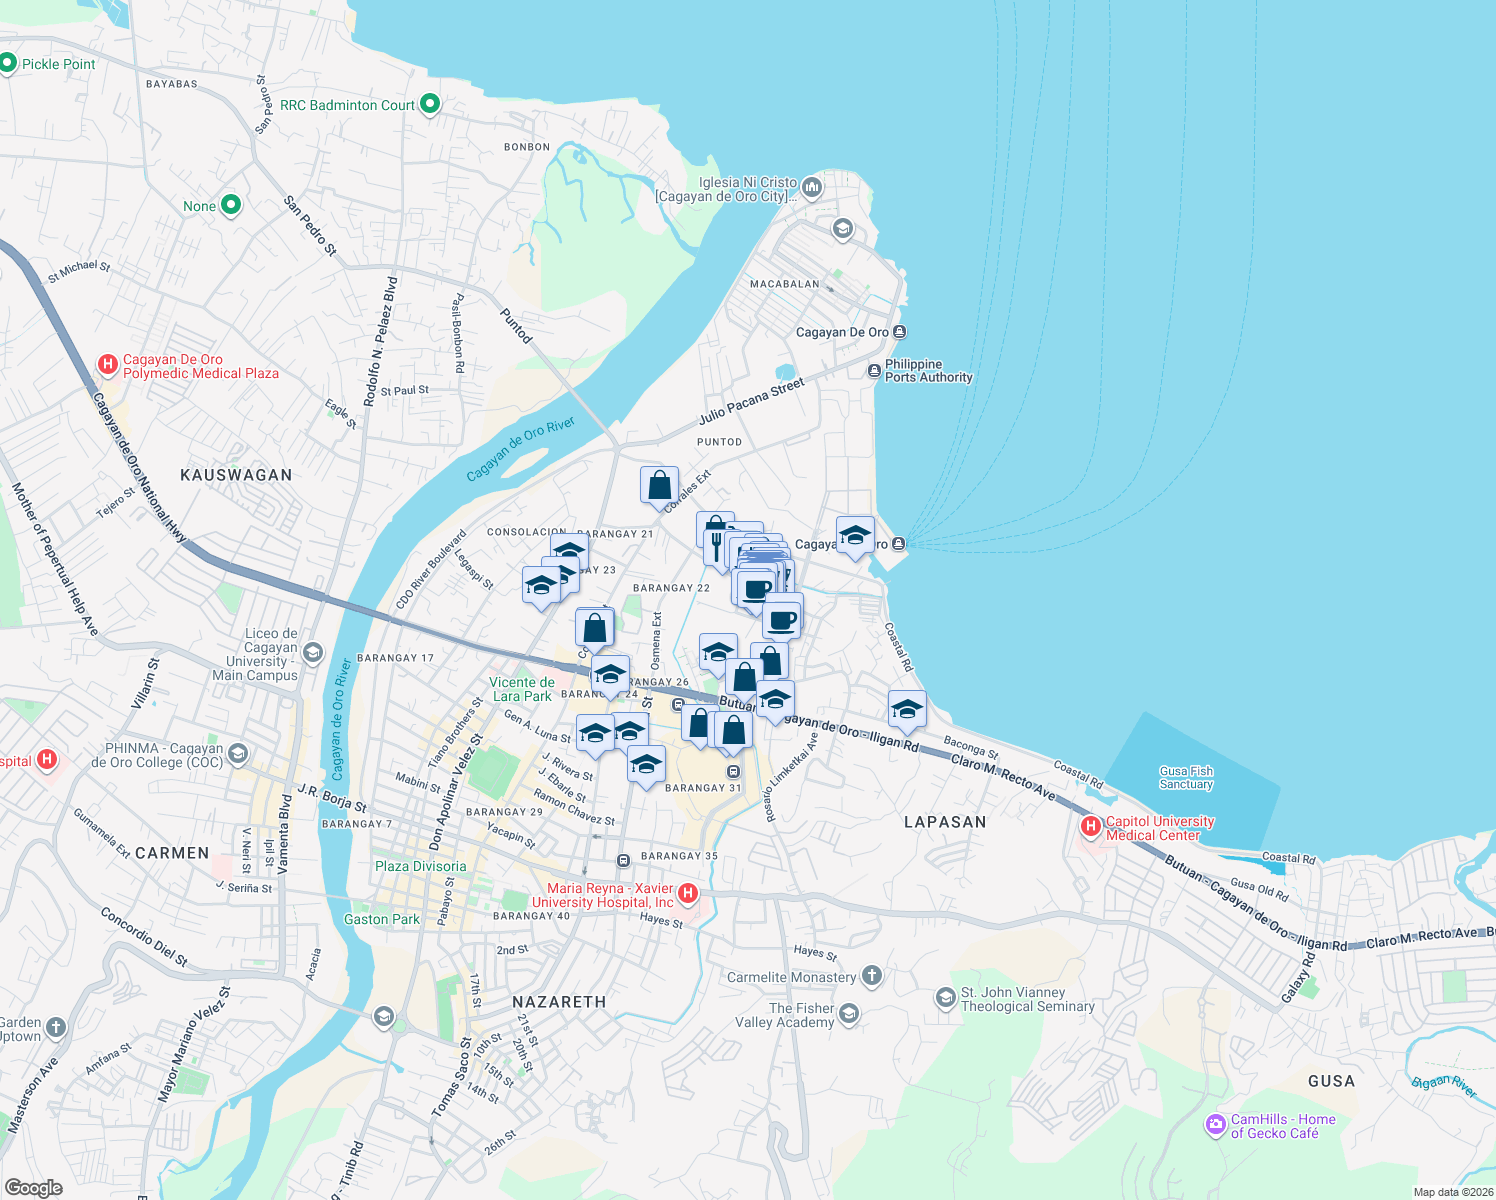Image resolution: width=1496 pixels, height=1200 pixels.
Task: Open the Google logo link
Action: click(34, 1188)
